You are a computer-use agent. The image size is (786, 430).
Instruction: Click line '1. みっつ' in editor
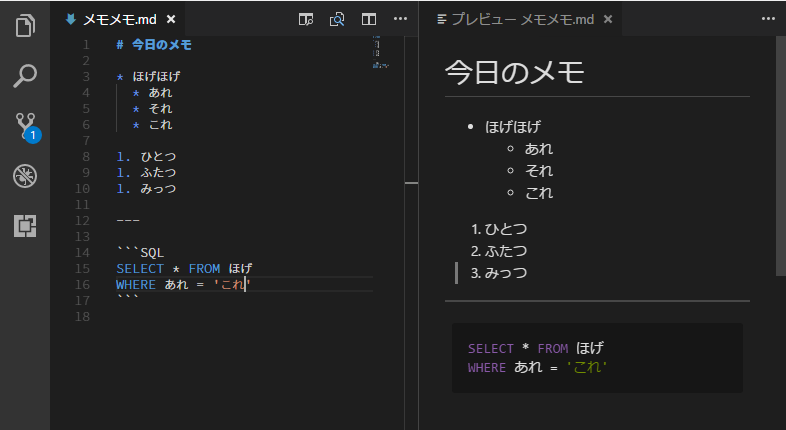(x=146, y=188)
